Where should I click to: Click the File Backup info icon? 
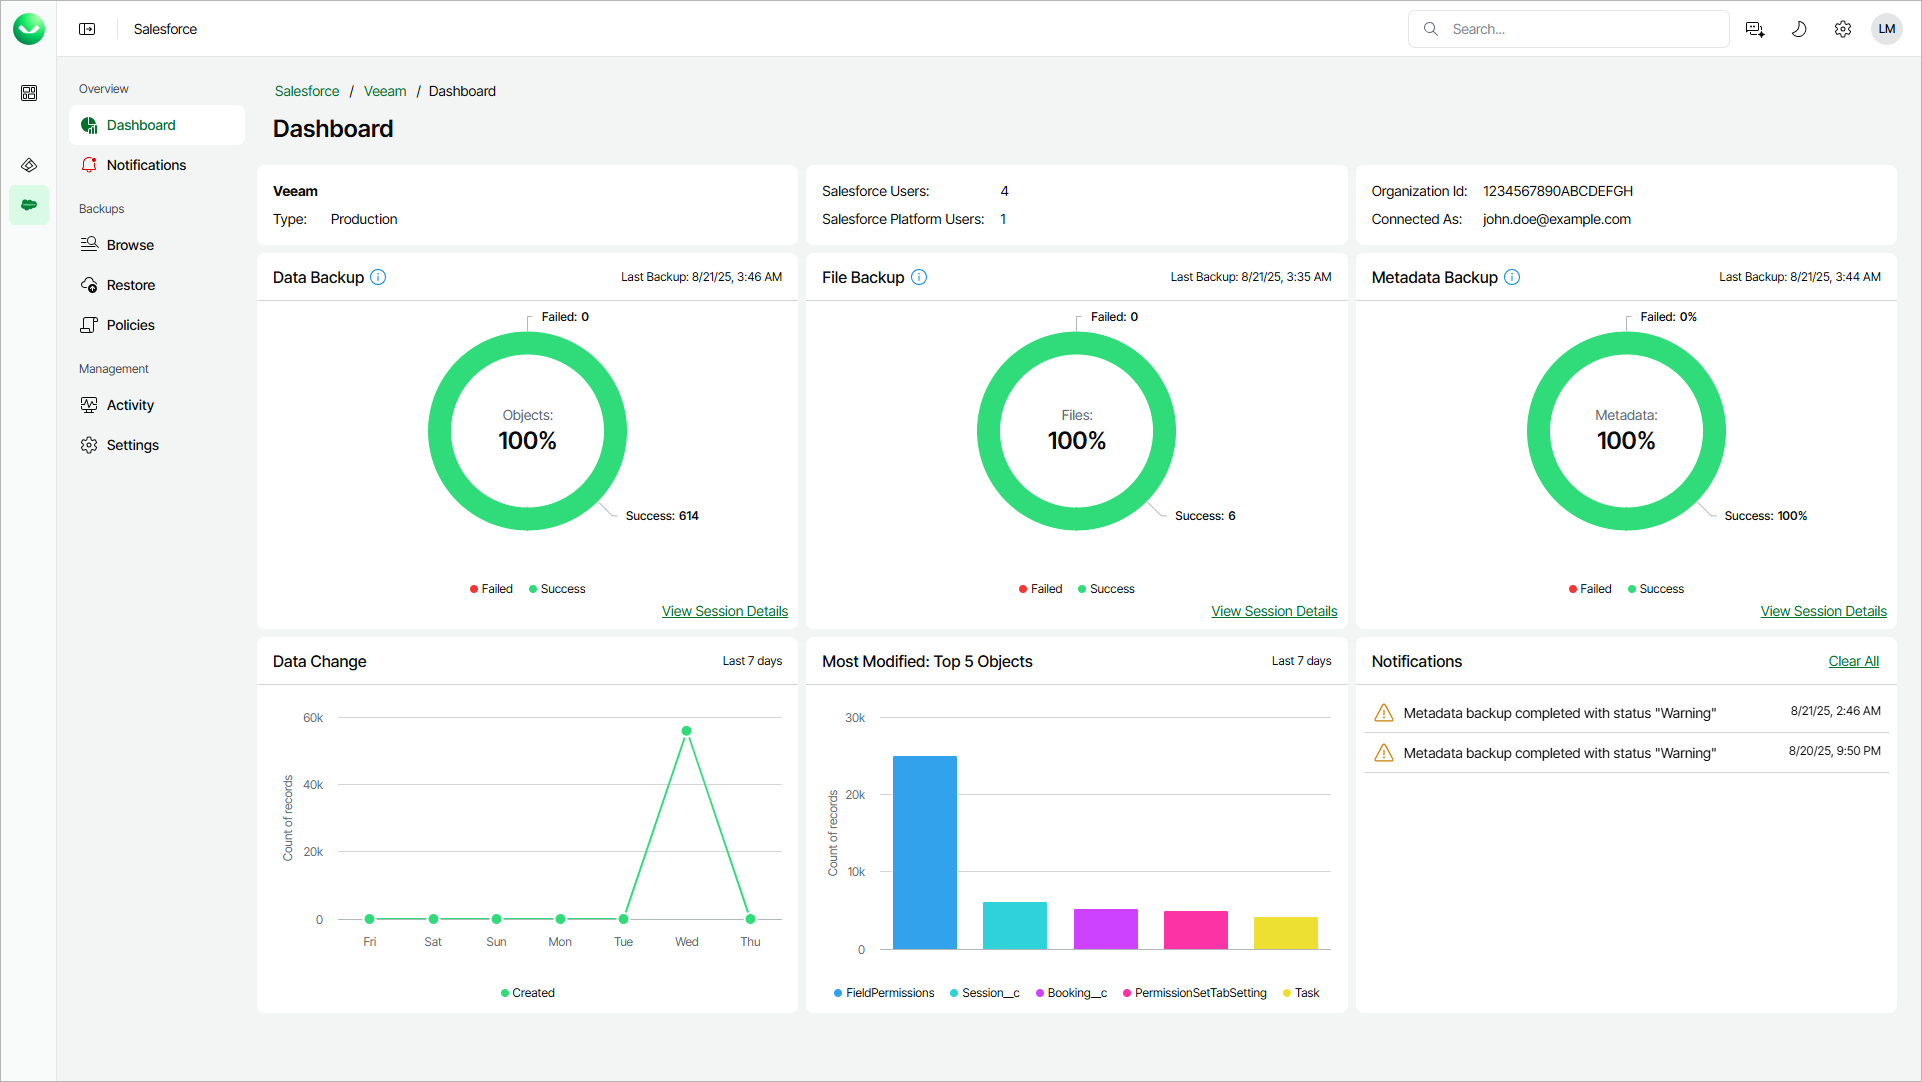tap(919, 277)
